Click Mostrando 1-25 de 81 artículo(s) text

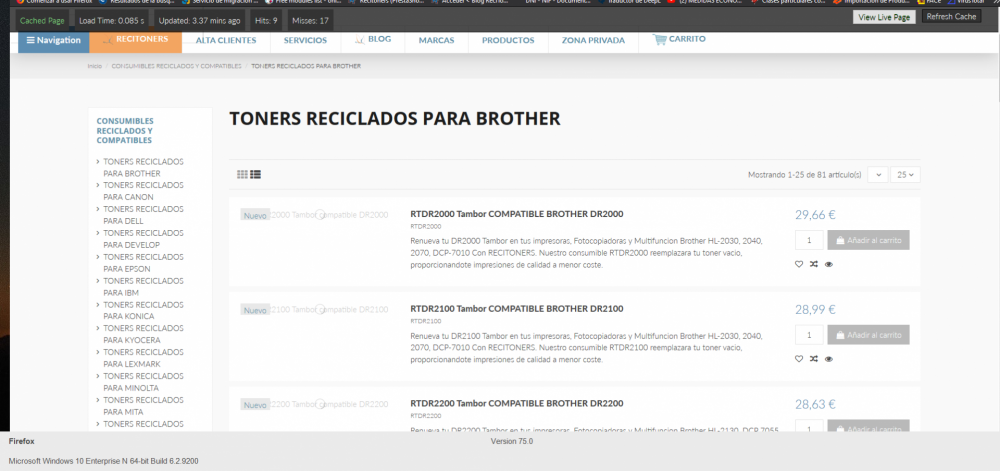click(x=805, y=175)
